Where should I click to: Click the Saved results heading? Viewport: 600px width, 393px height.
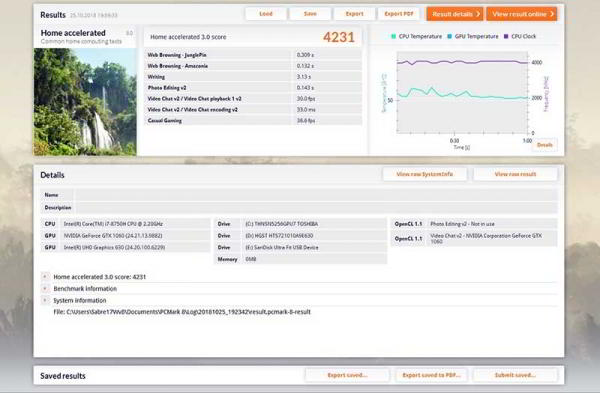pos(63,376)
